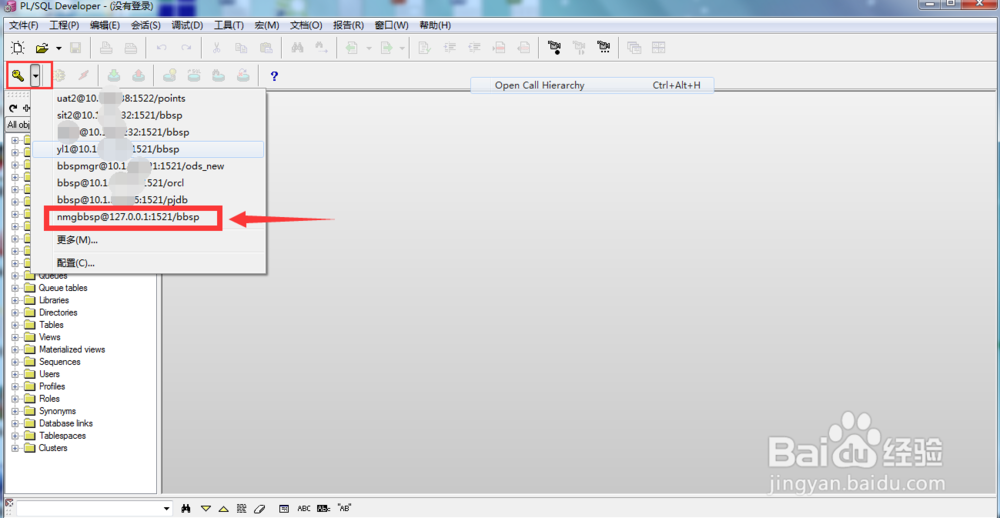Viewport: 1000px width, 518px height.
Task: Click the Break lightning icon
Action: pyautogui.click(x=83, y=77)
